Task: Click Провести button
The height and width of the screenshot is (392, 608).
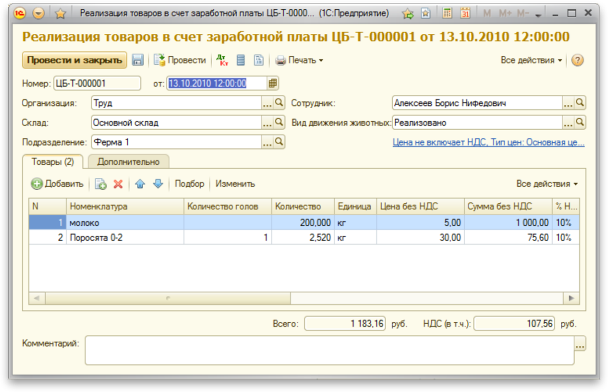Action: [x=180, y=60]
